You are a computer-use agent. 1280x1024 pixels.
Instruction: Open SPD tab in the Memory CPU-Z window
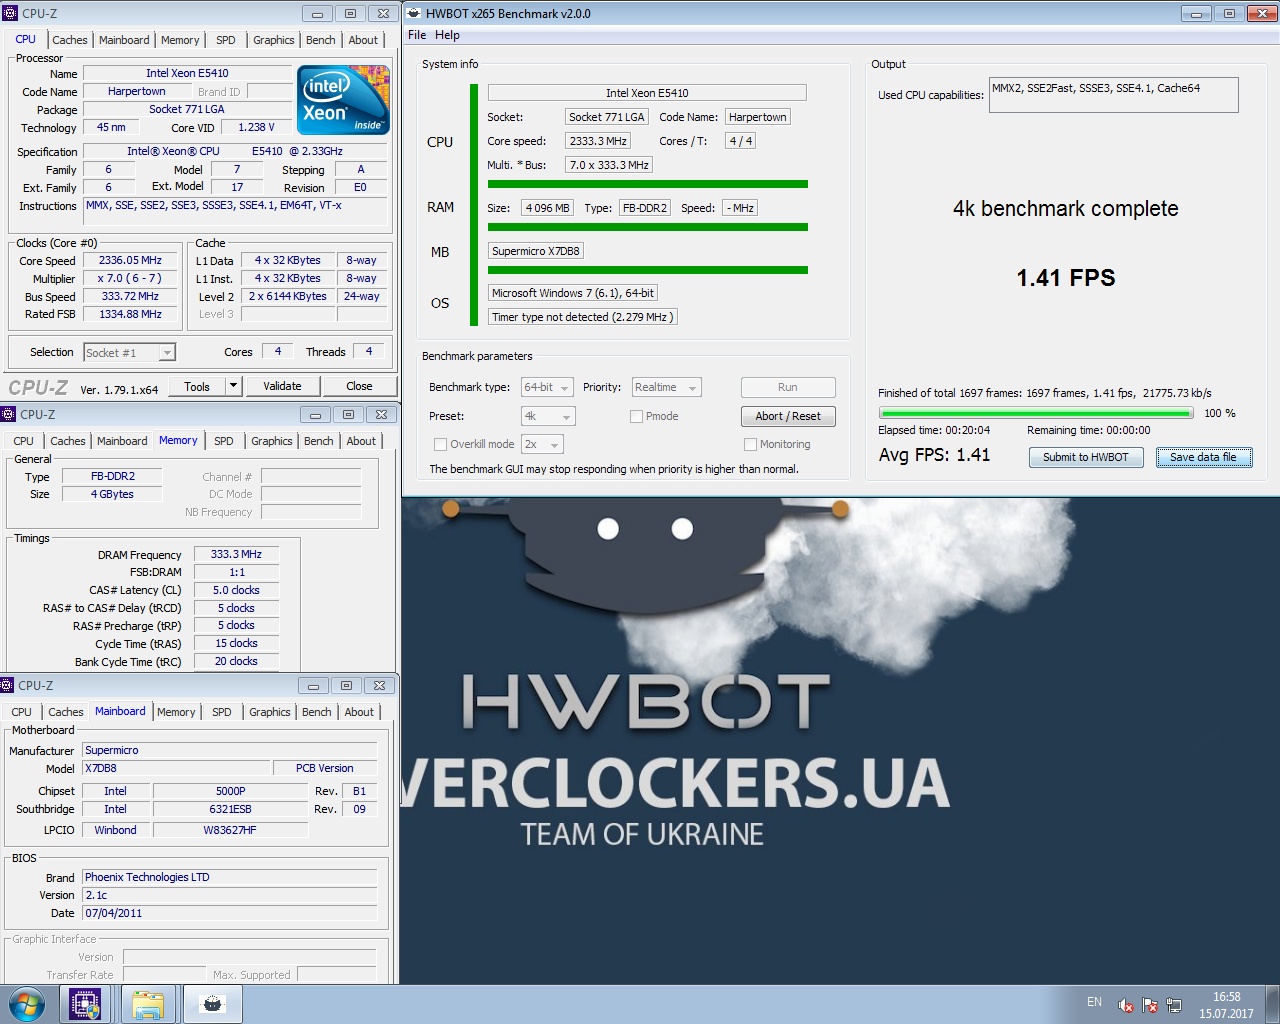point(224,441)
